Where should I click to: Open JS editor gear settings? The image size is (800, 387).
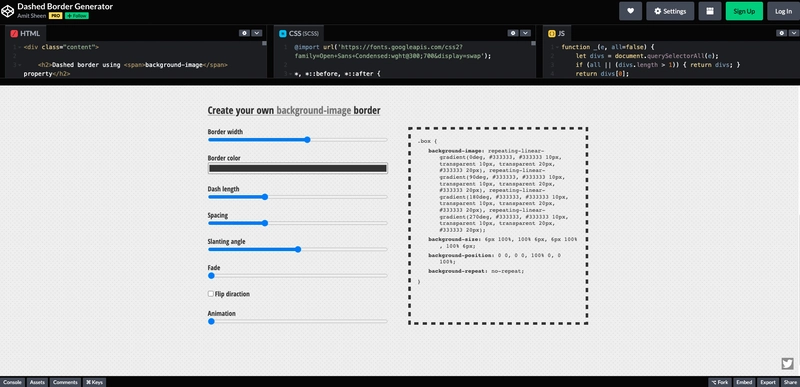(x=782, y=33)
